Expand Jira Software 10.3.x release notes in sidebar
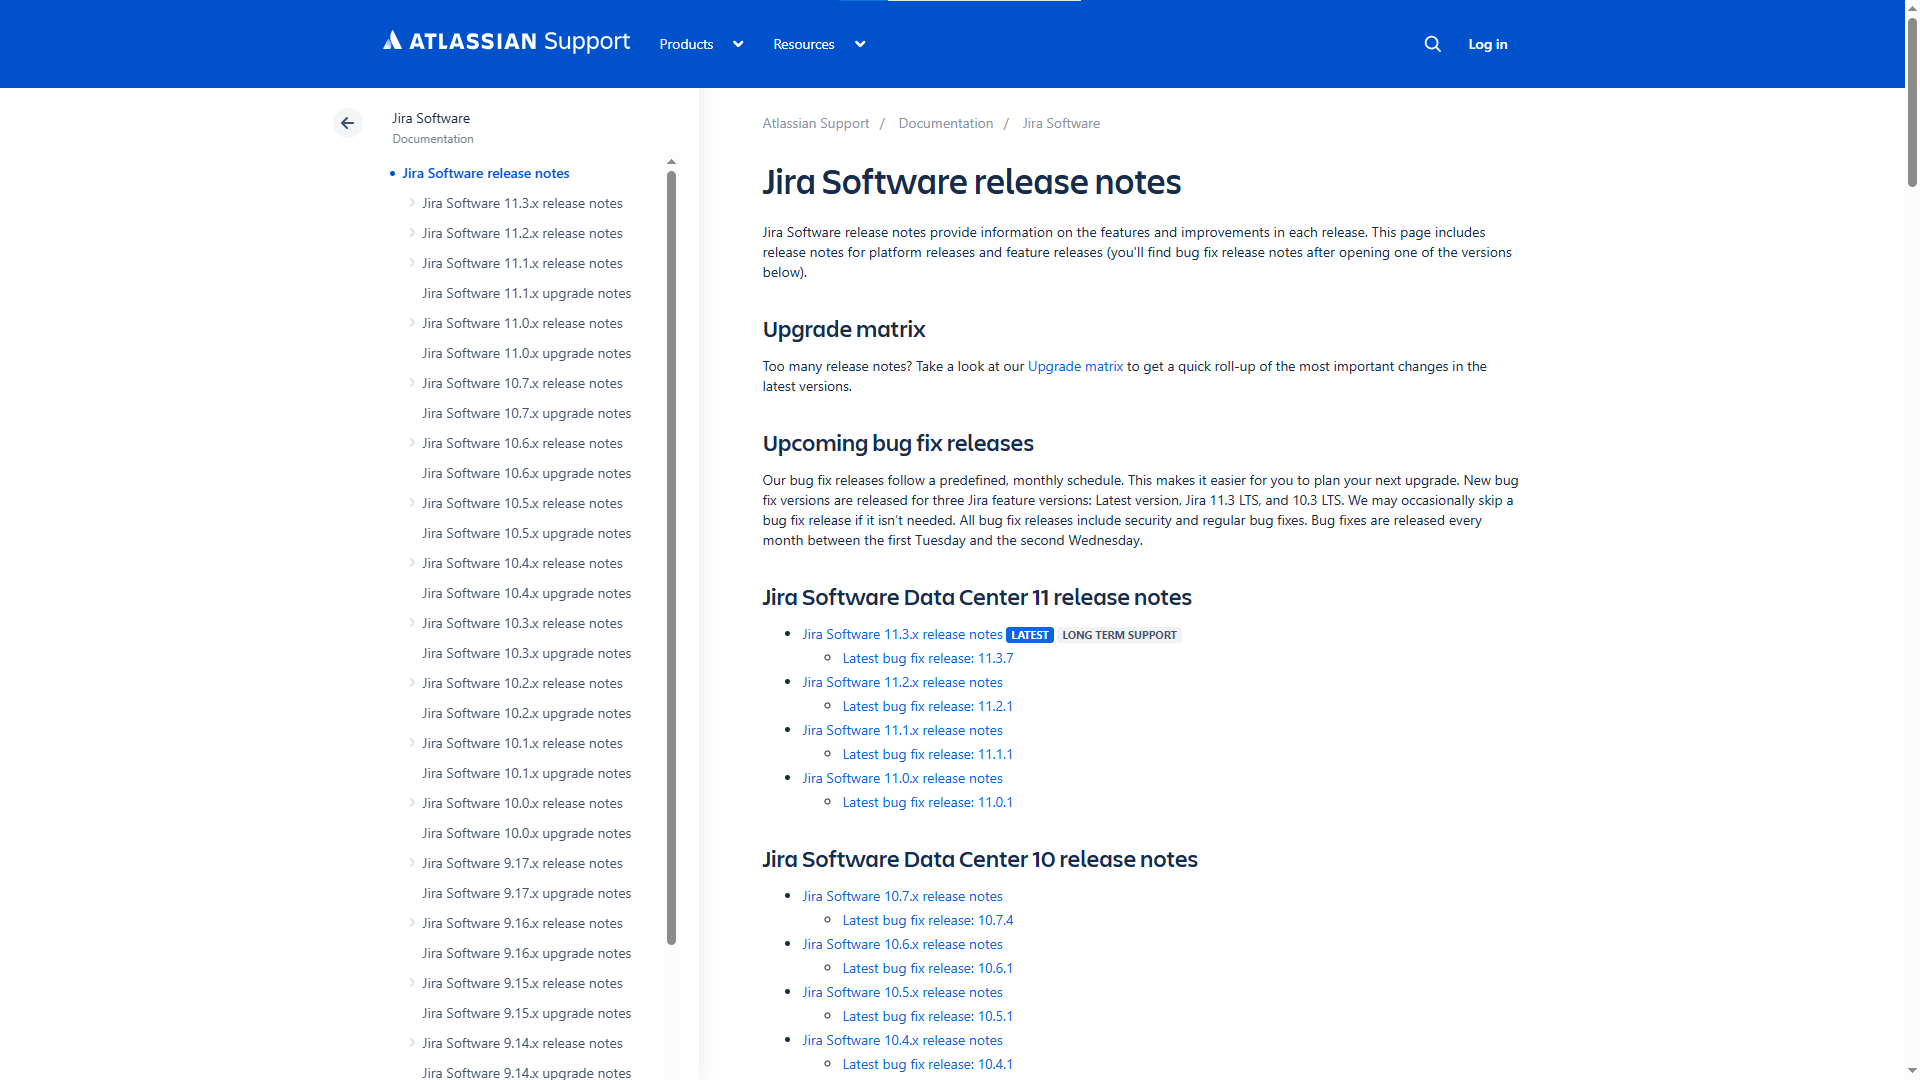 [x=412, y=623]
